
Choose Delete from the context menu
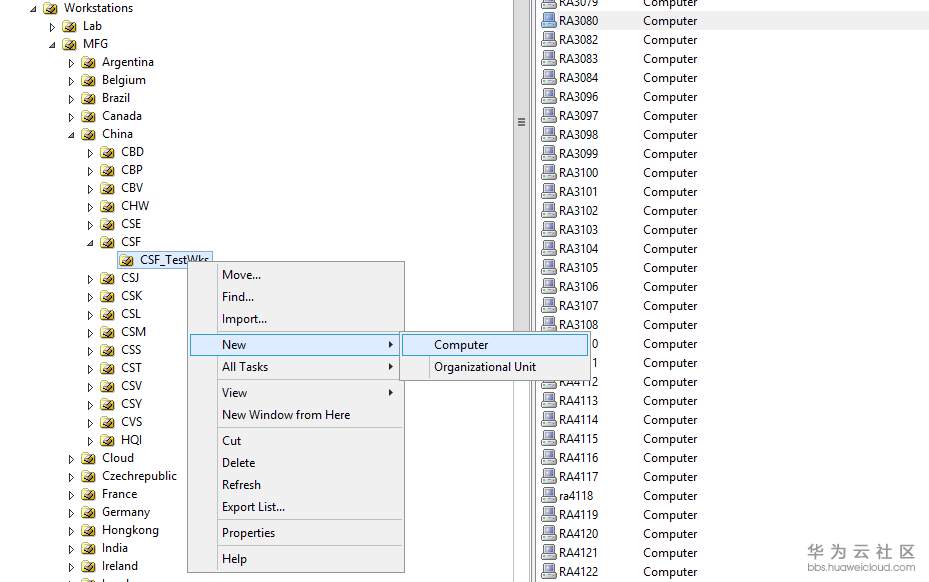pos(296,463)
